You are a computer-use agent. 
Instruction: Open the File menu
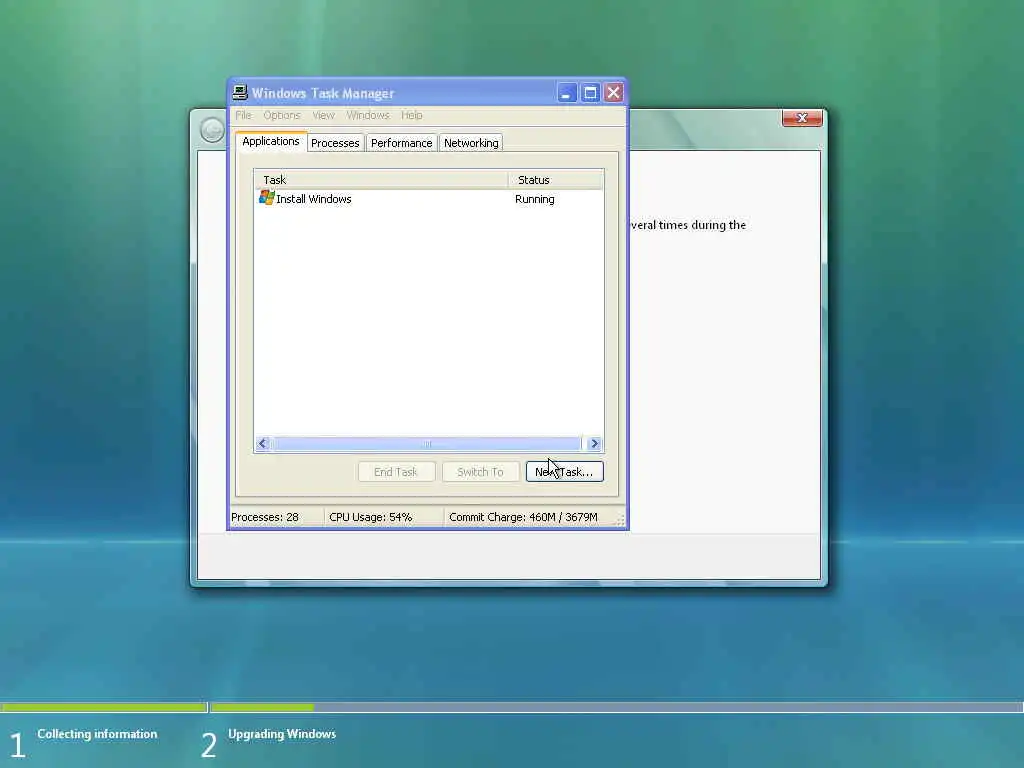243,115
